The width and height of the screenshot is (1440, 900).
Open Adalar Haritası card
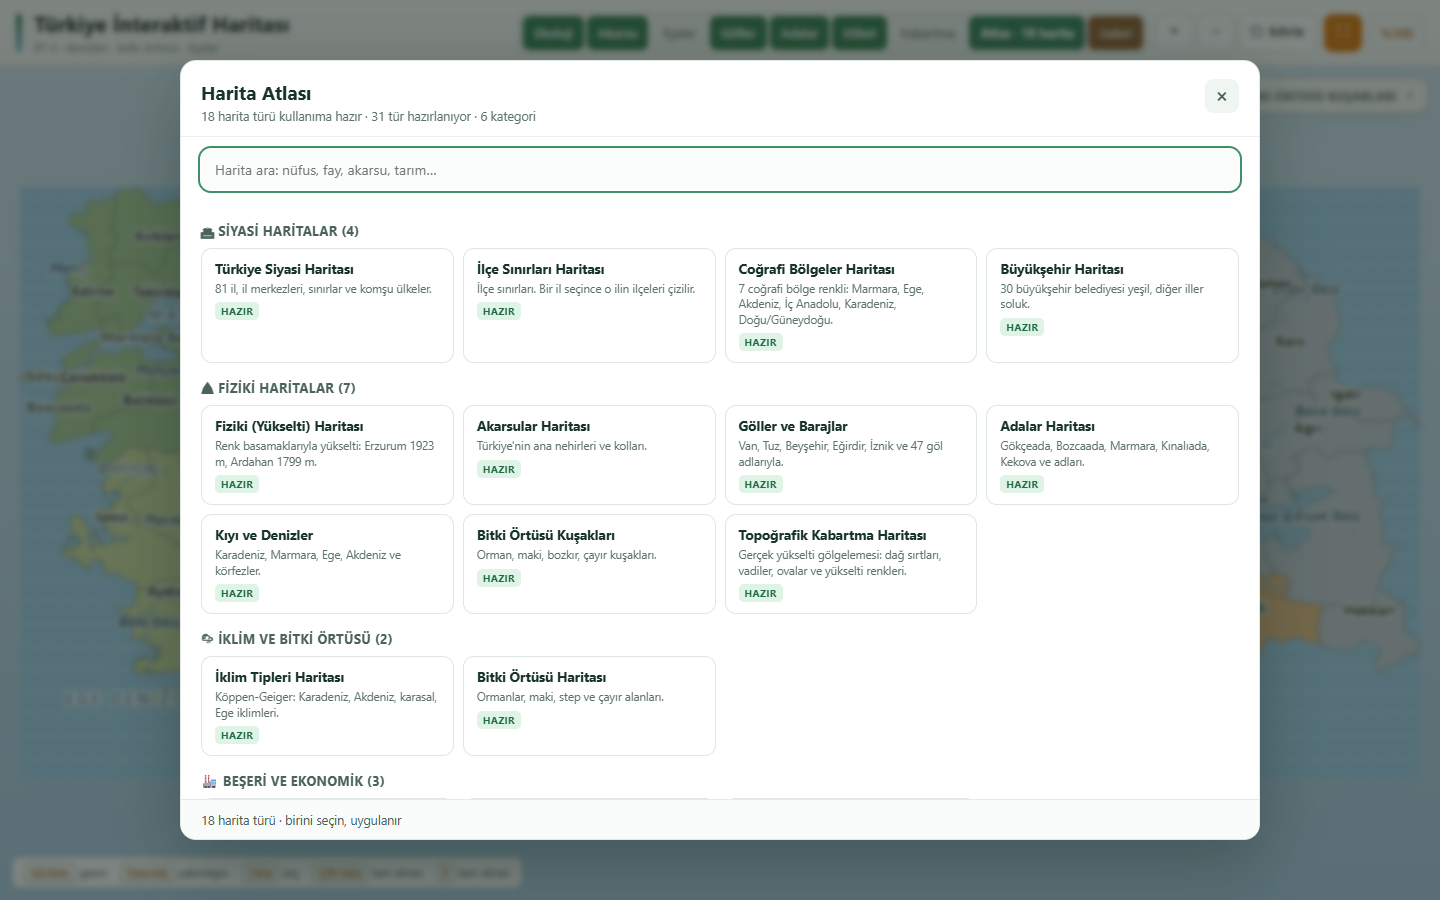(1112, 455)
